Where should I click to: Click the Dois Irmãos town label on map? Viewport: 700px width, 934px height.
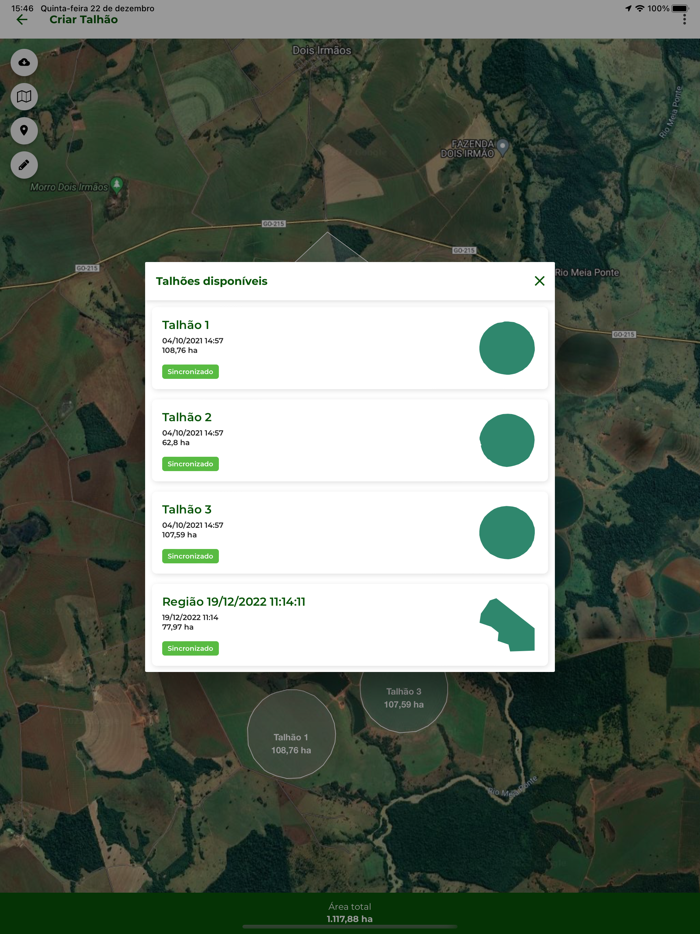(322, 51)
